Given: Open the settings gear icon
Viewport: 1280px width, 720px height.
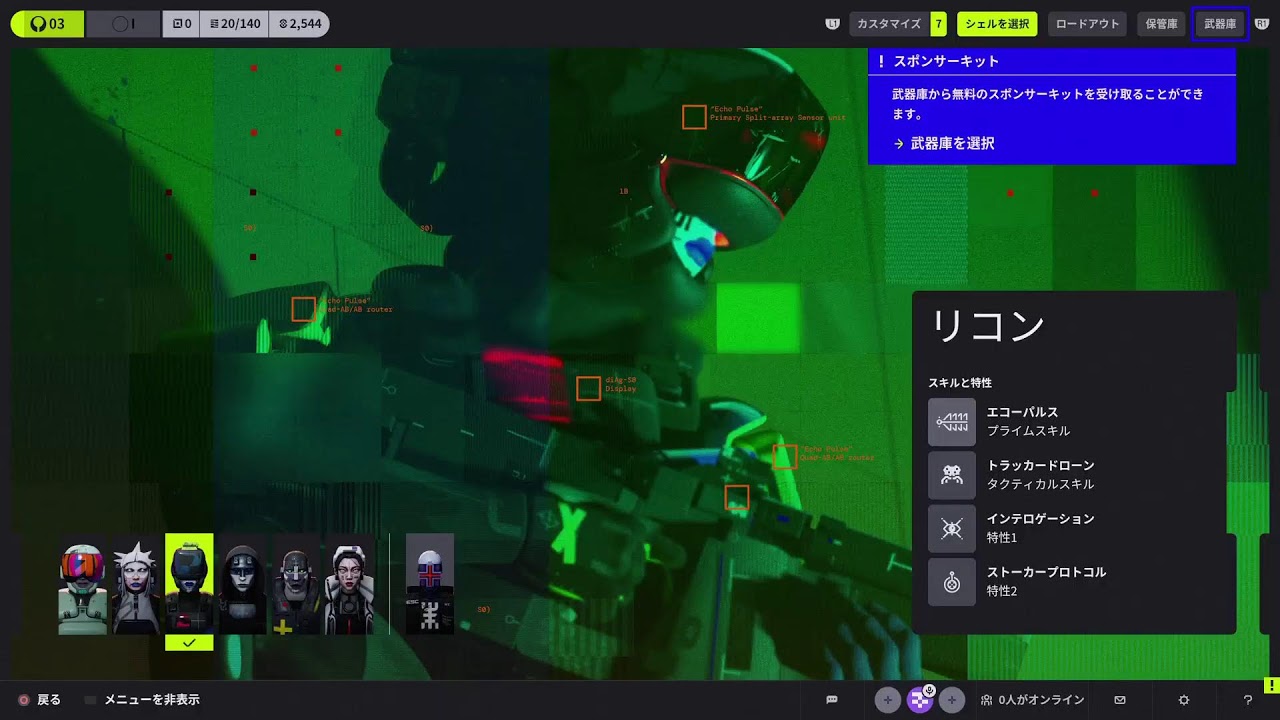Looking at the screenshot, I should (1184, 700).
